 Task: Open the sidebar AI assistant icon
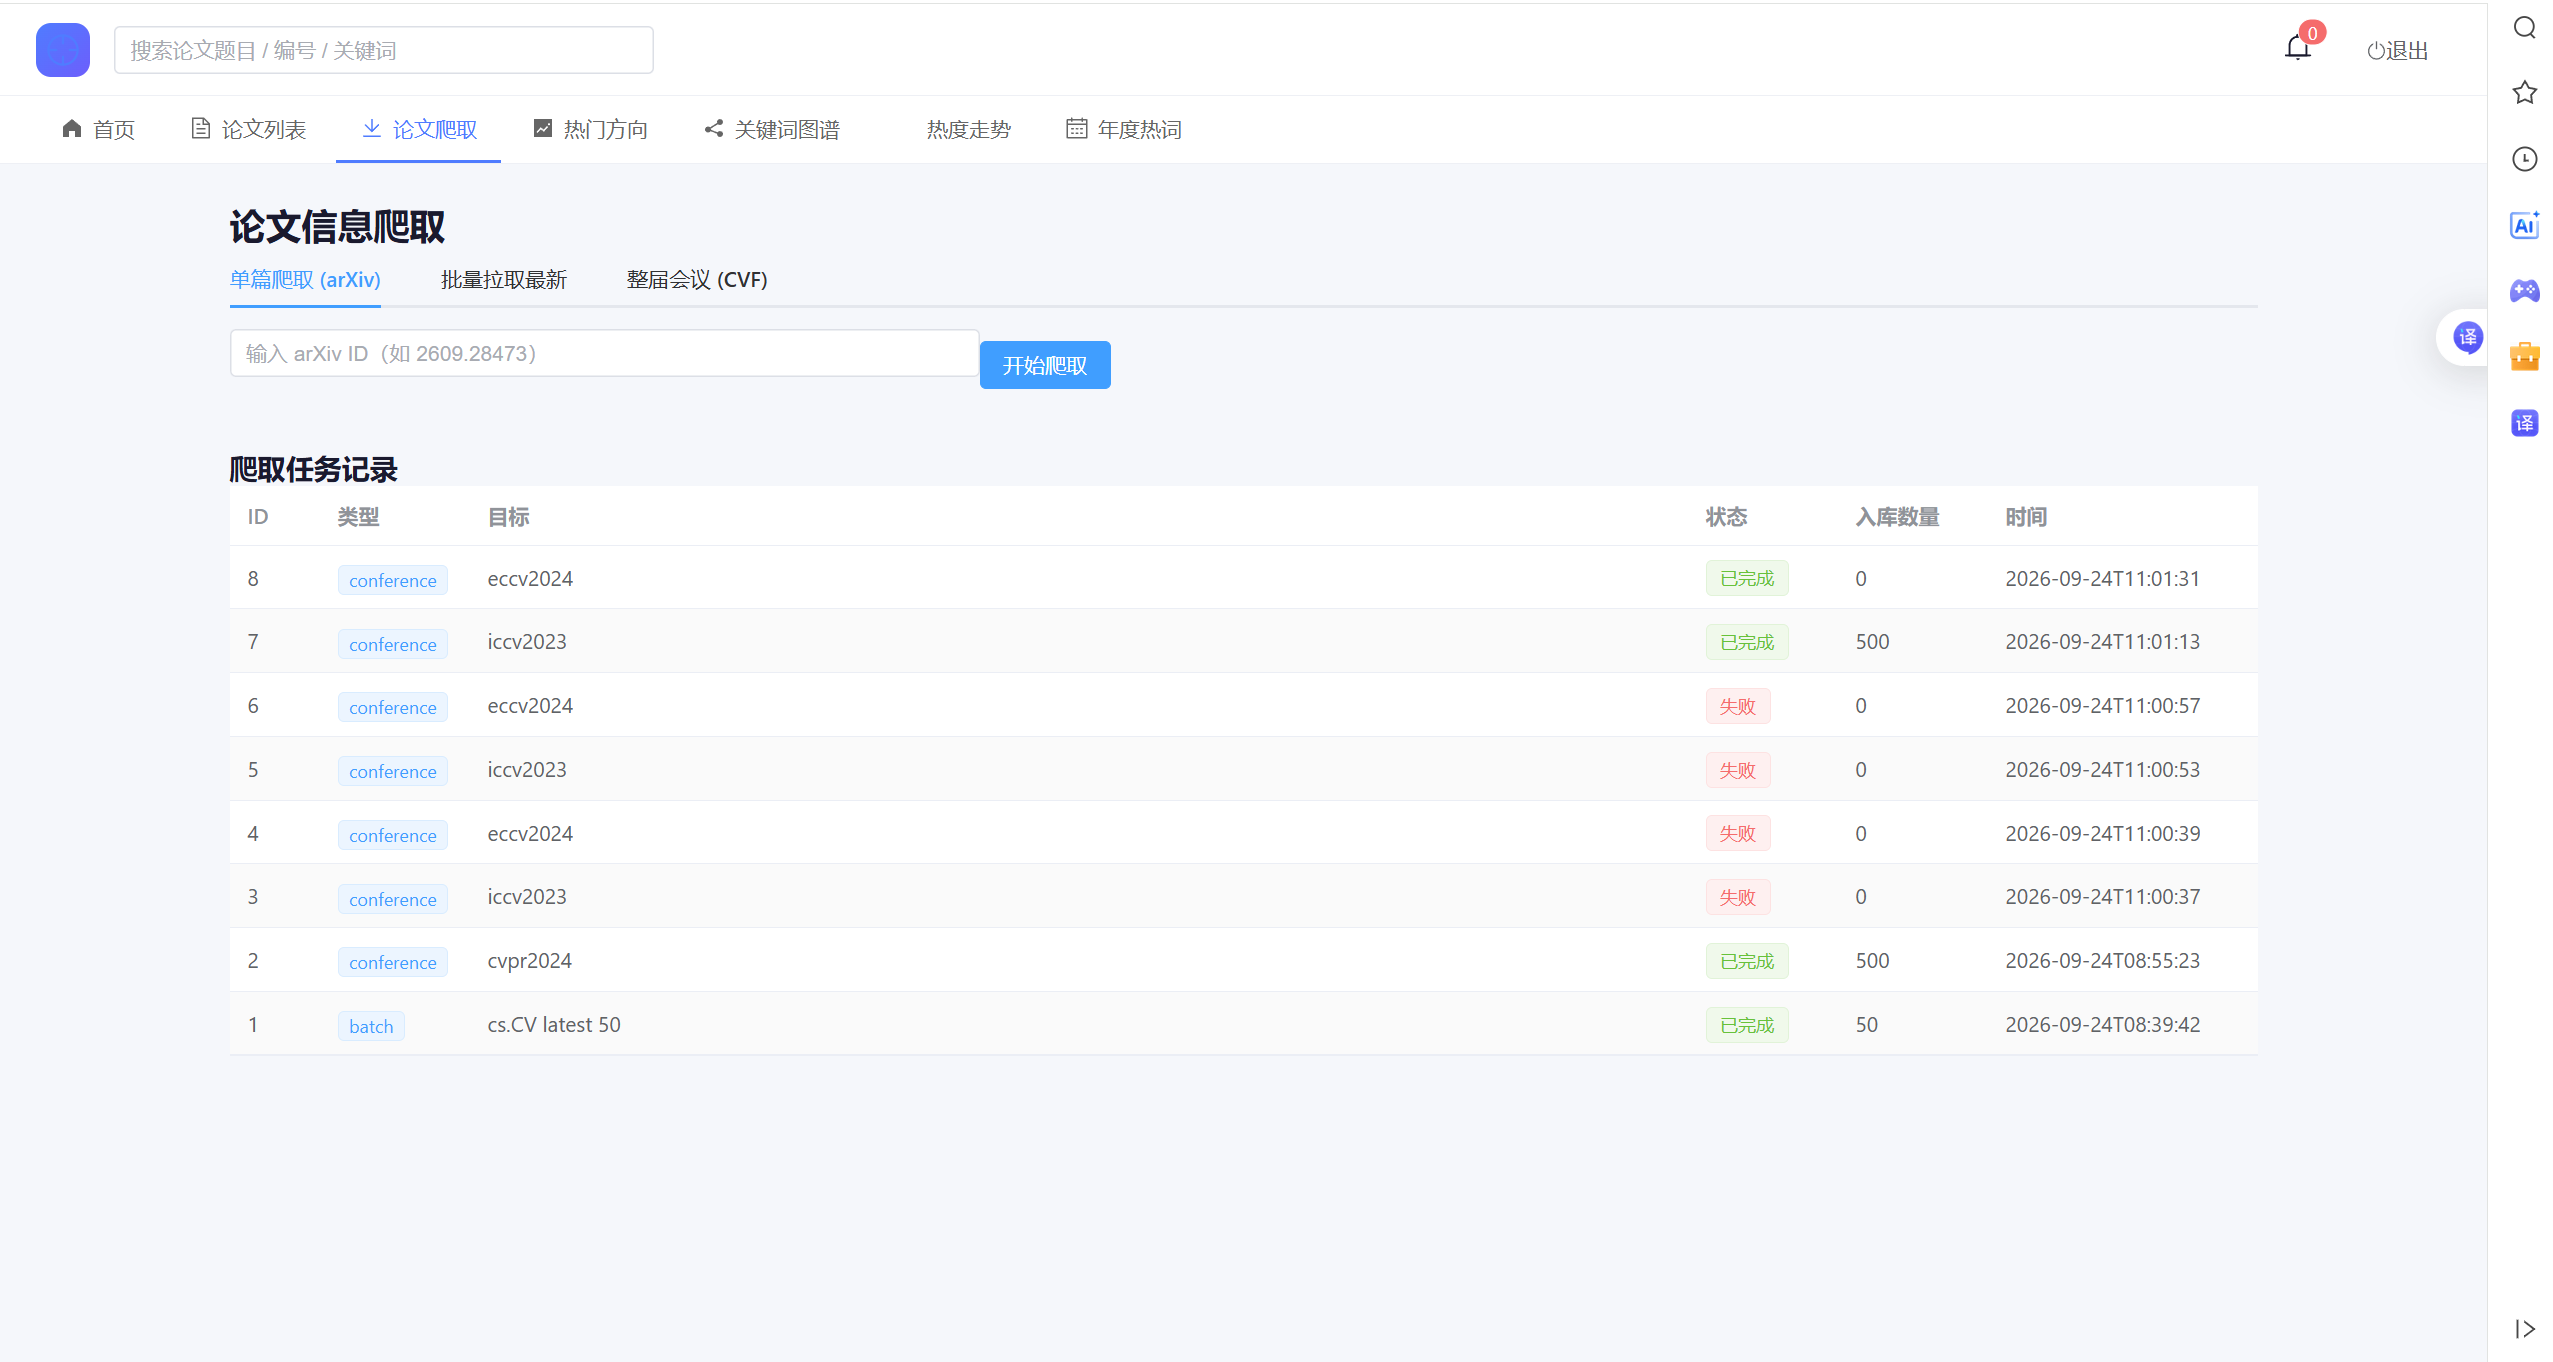[x=2524, y=225]
